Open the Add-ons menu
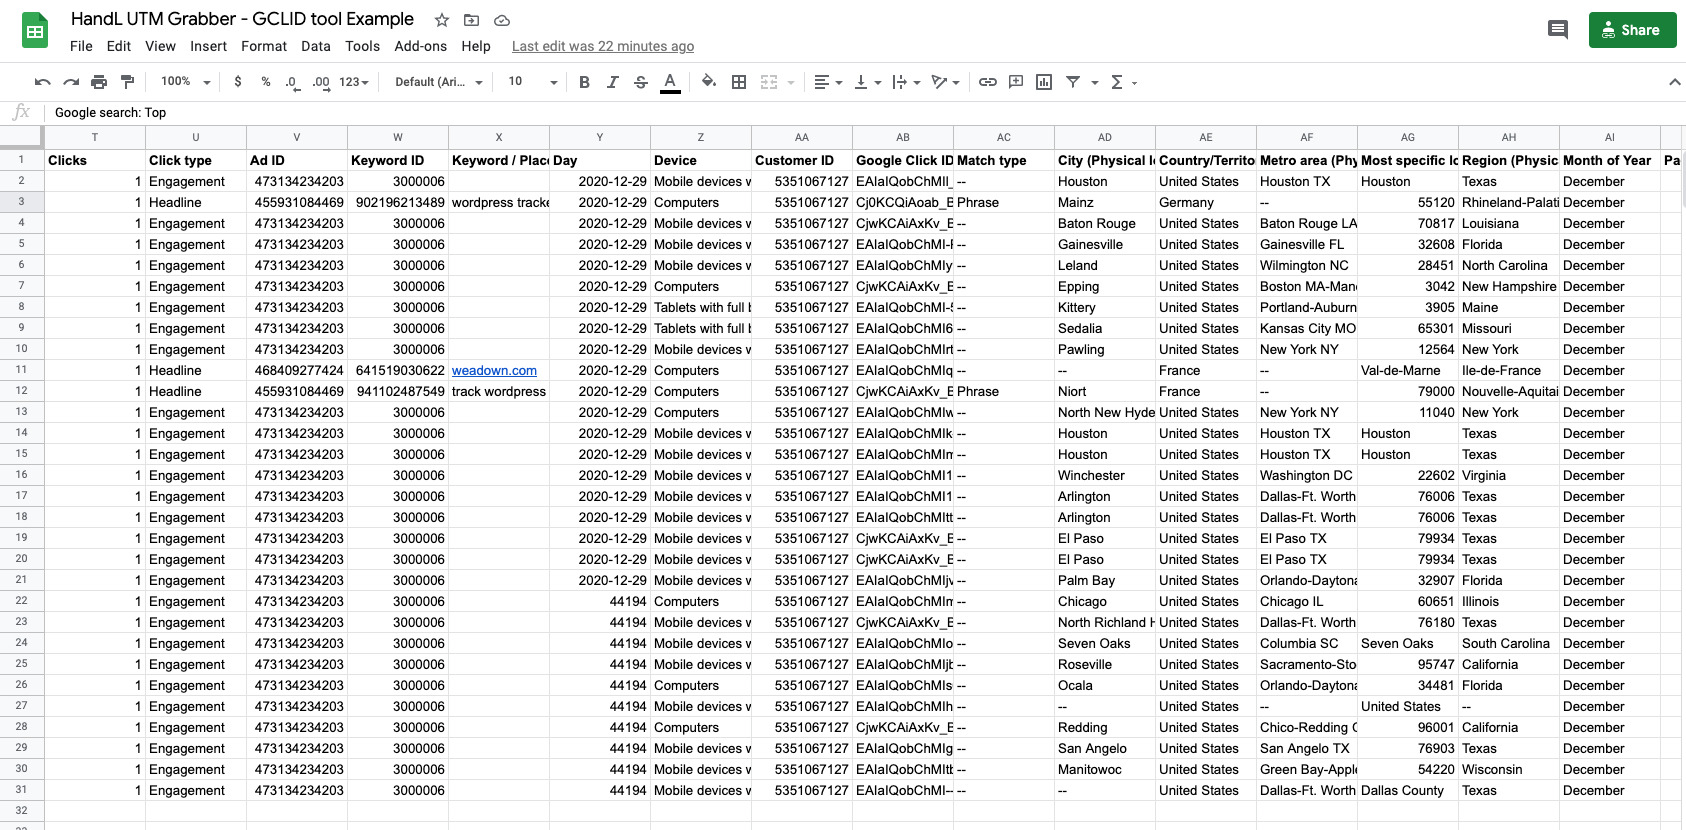Screen dimensions: 1686x830 (420, 46)
